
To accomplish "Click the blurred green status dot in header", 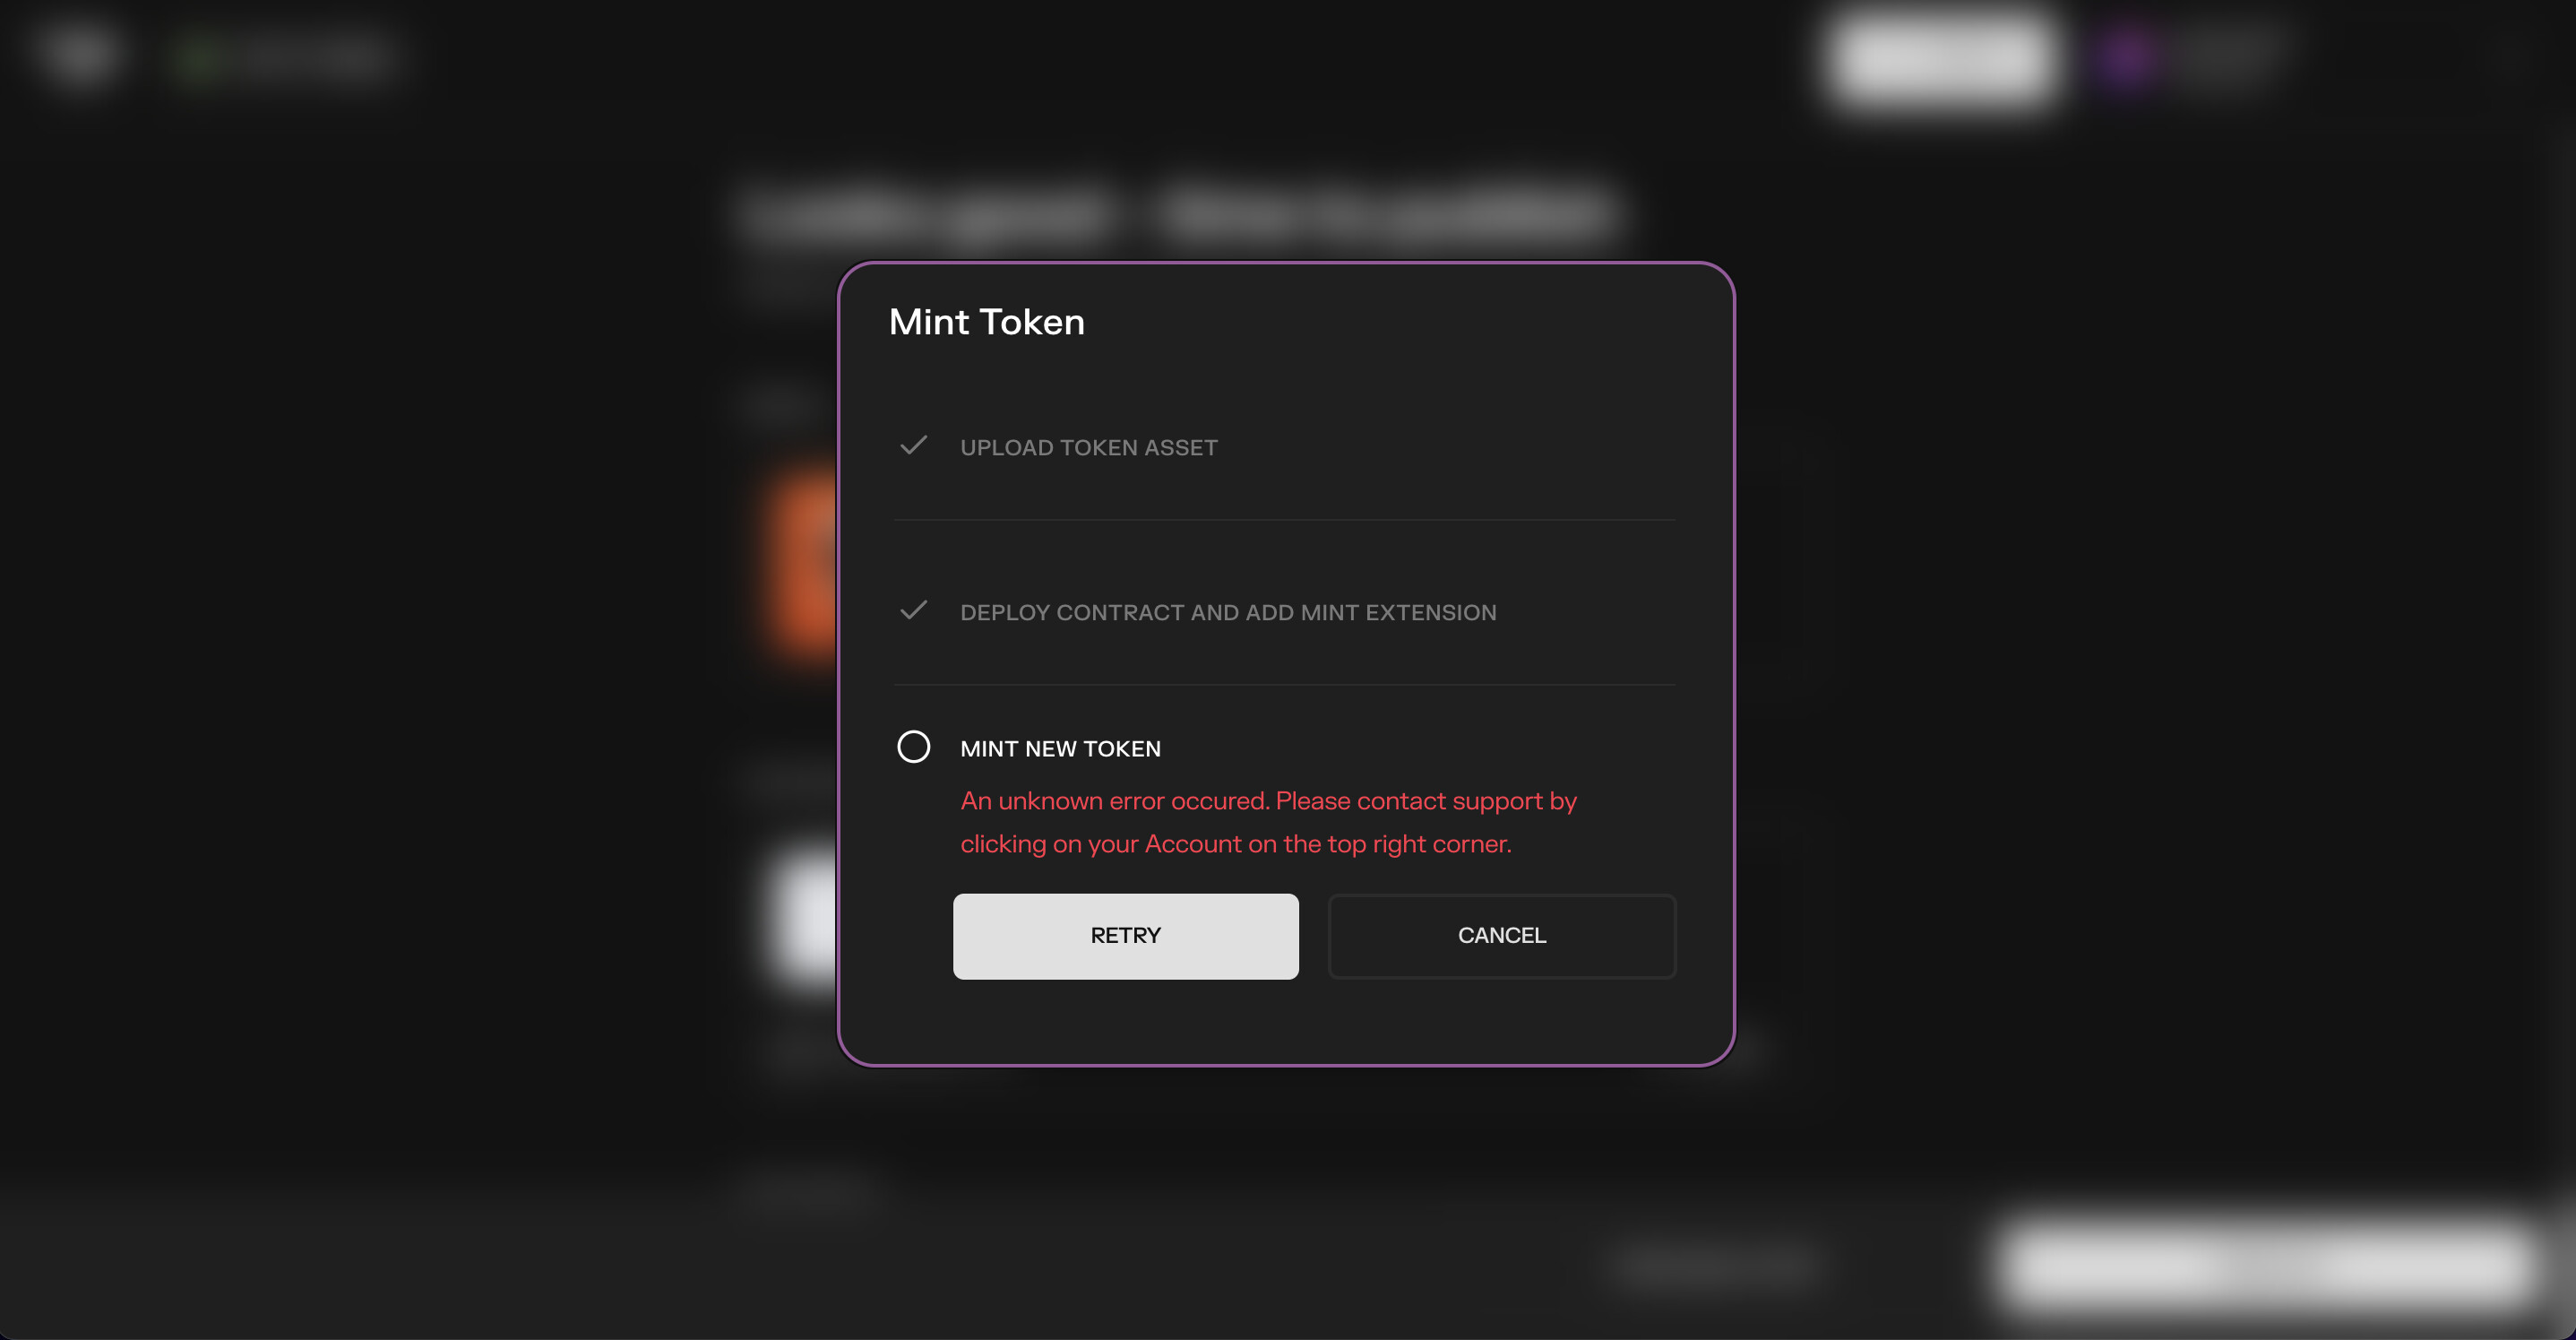I will point(199,58).
